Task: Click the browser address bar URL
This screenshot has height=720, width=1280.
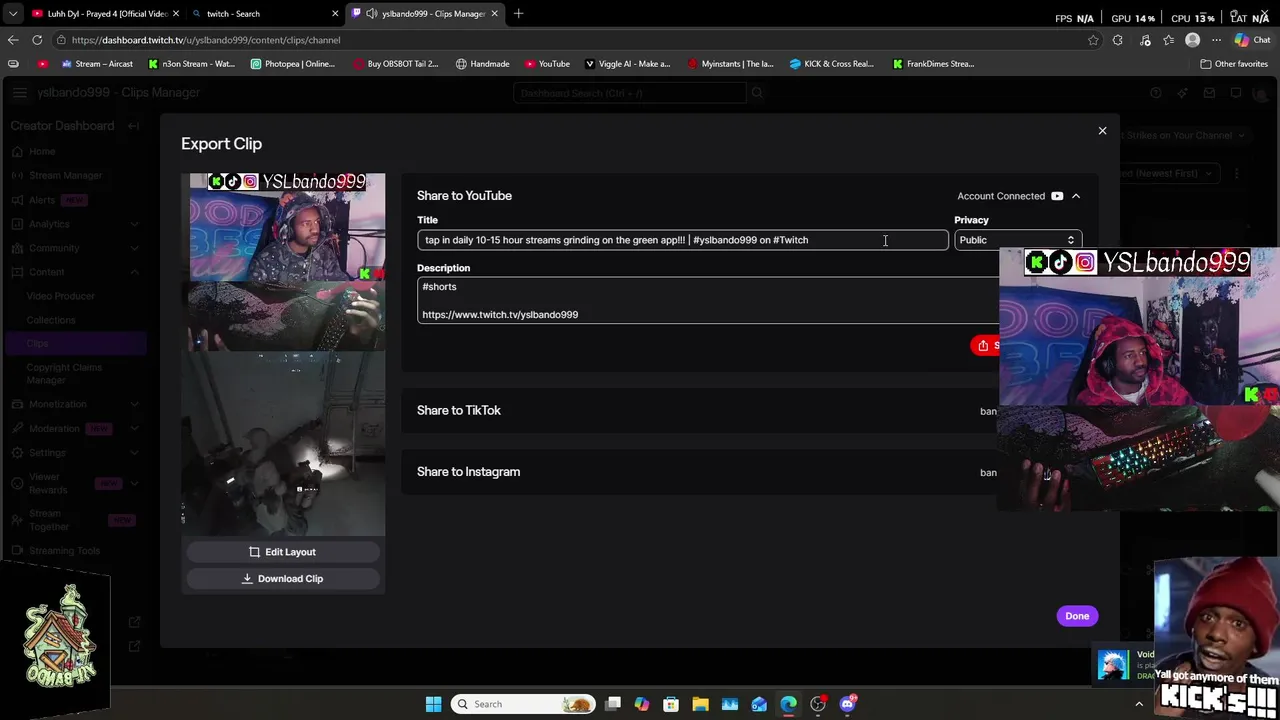Action: 206,40
